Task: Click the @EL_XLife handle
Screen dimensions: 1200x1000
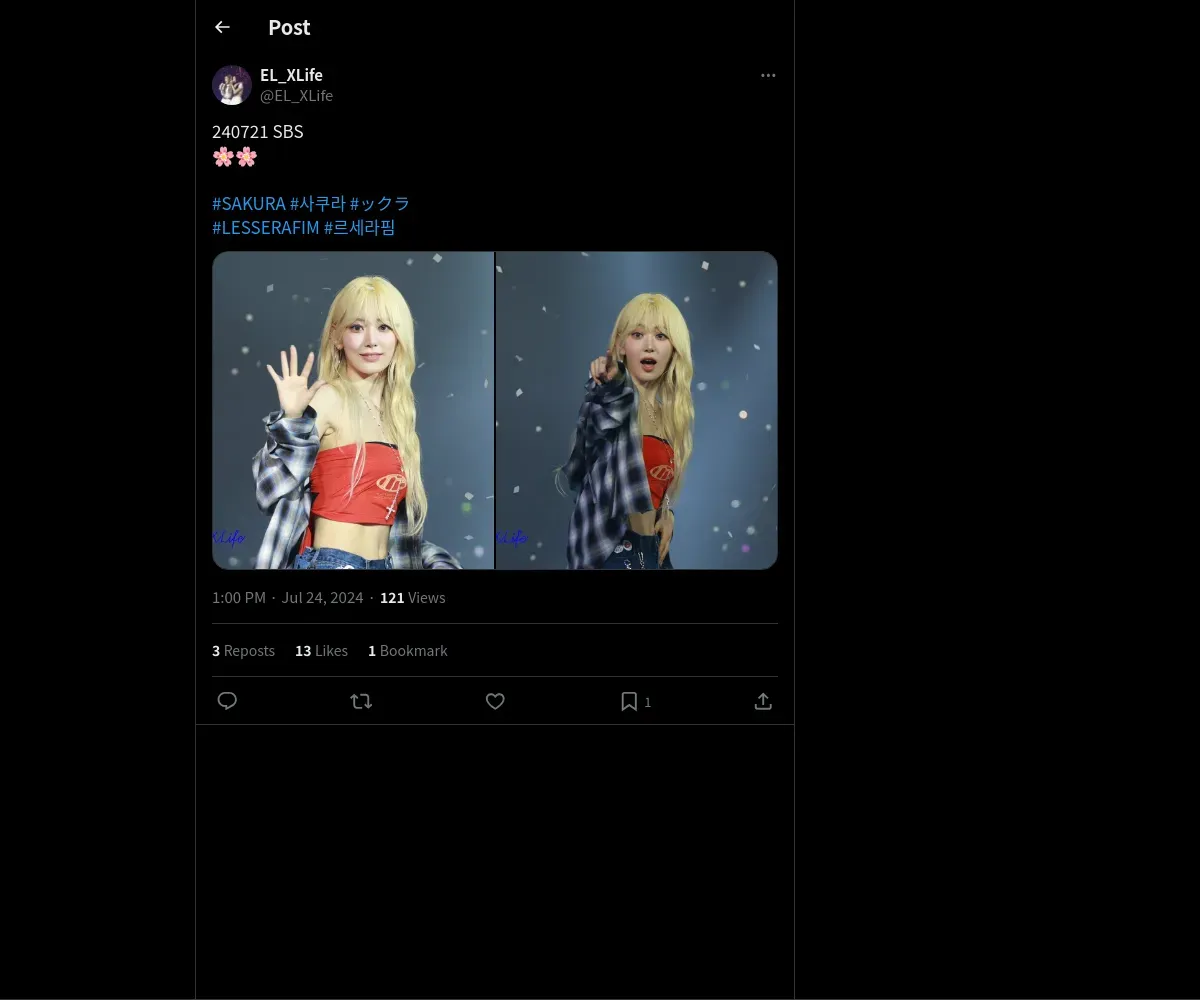Action: (x=296, y=95)
